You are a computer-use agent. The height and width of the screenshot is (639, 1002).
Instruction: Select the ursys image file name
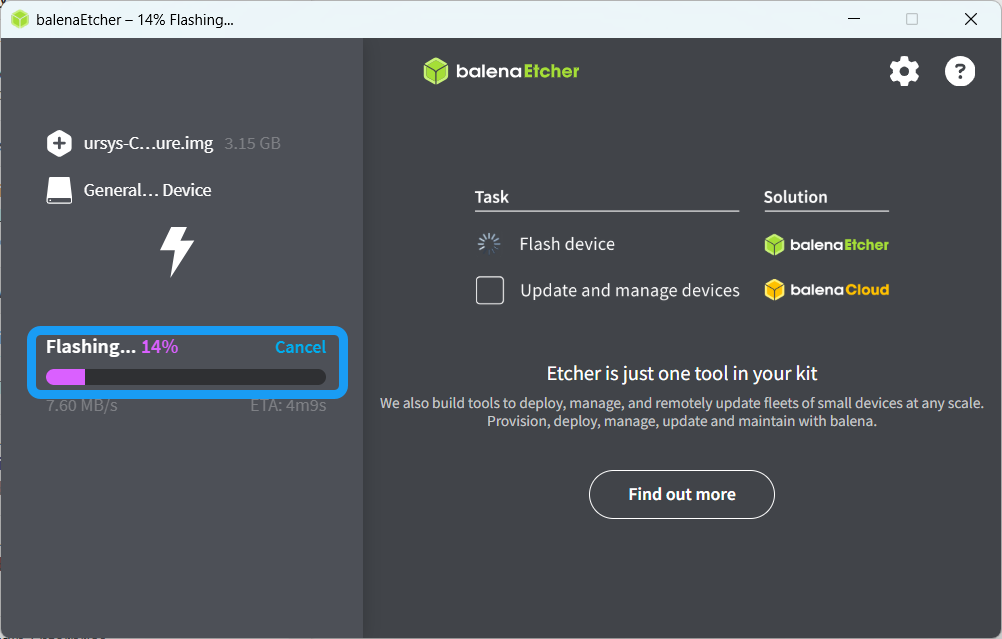click(148, 143)
